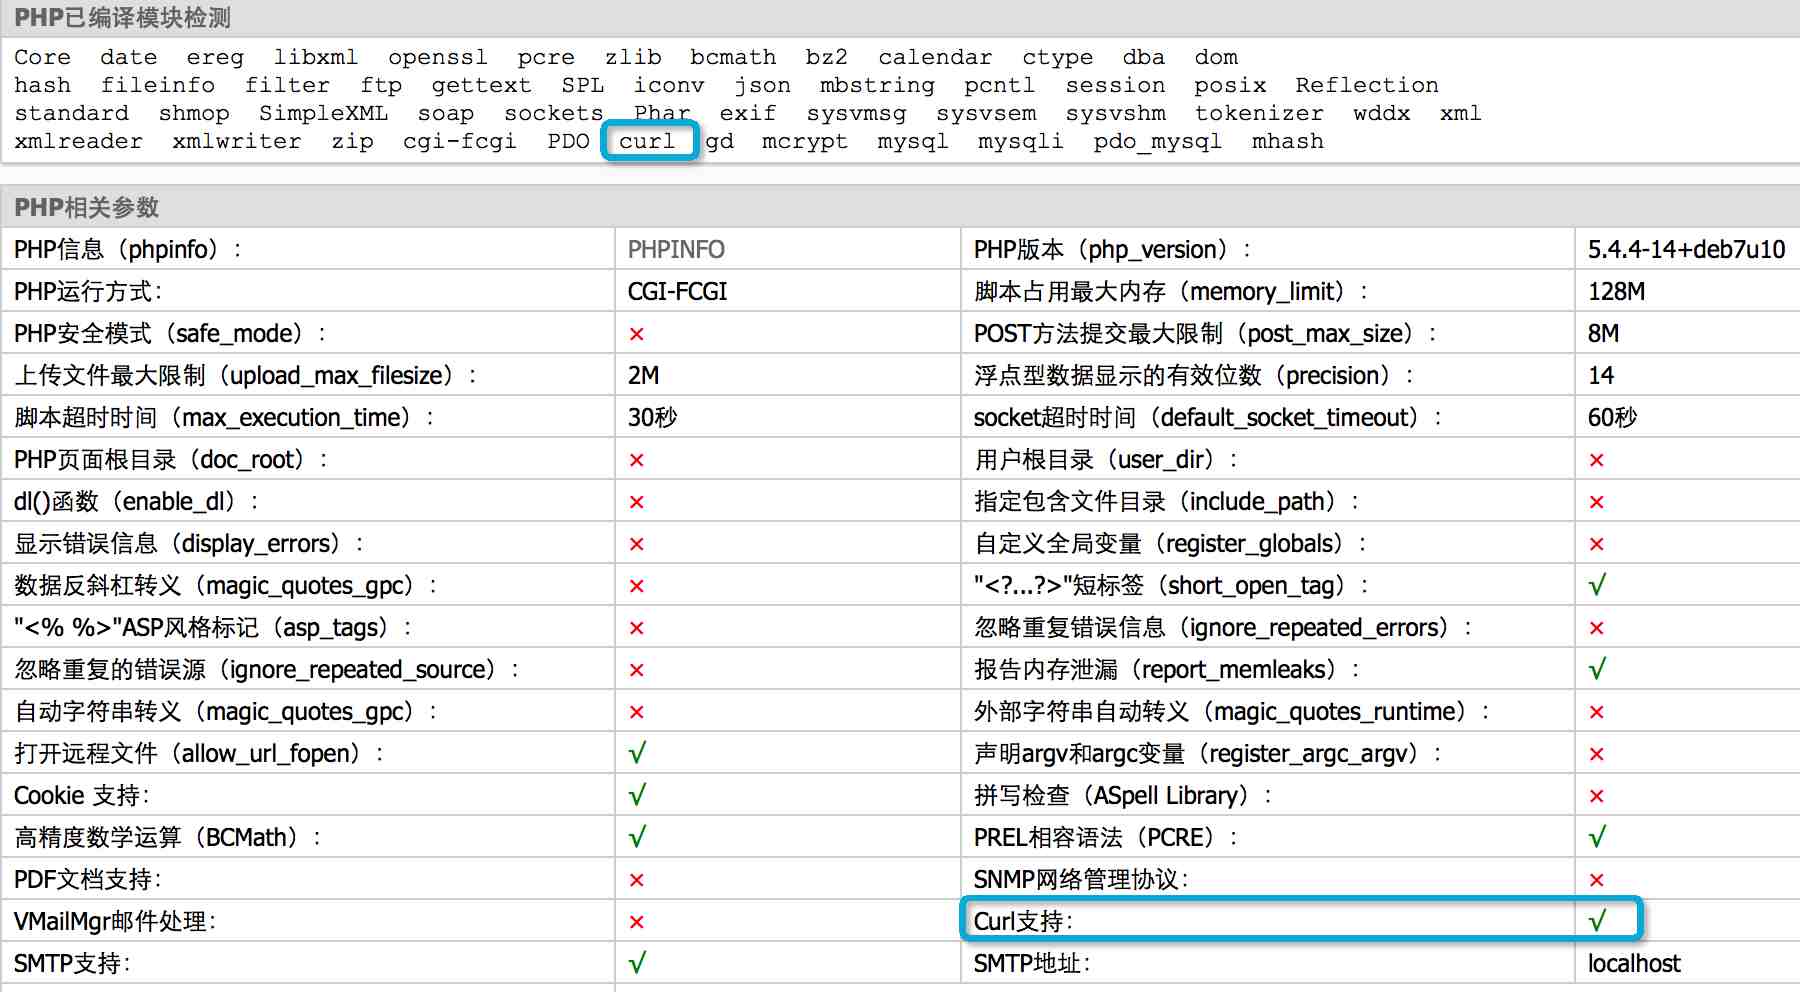Click the red cross beside SNMP网络管理协议
The image size is (1800, 992).
pos(1598,878)
